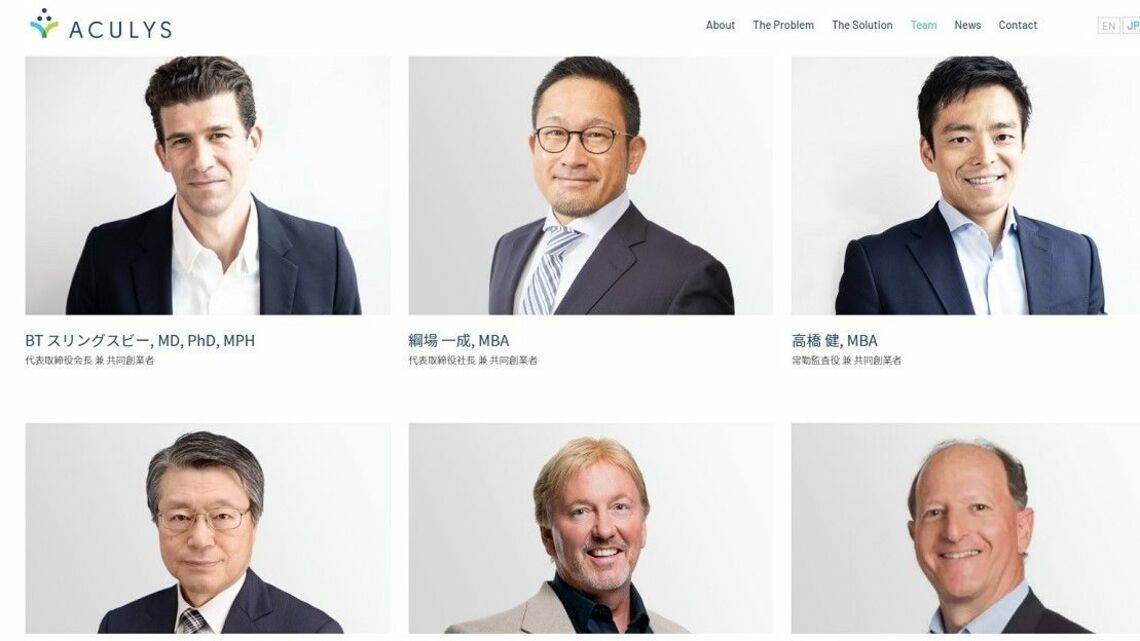
Task: Open 高橋 健 portrait photo
Action: [x=966, y=185]
